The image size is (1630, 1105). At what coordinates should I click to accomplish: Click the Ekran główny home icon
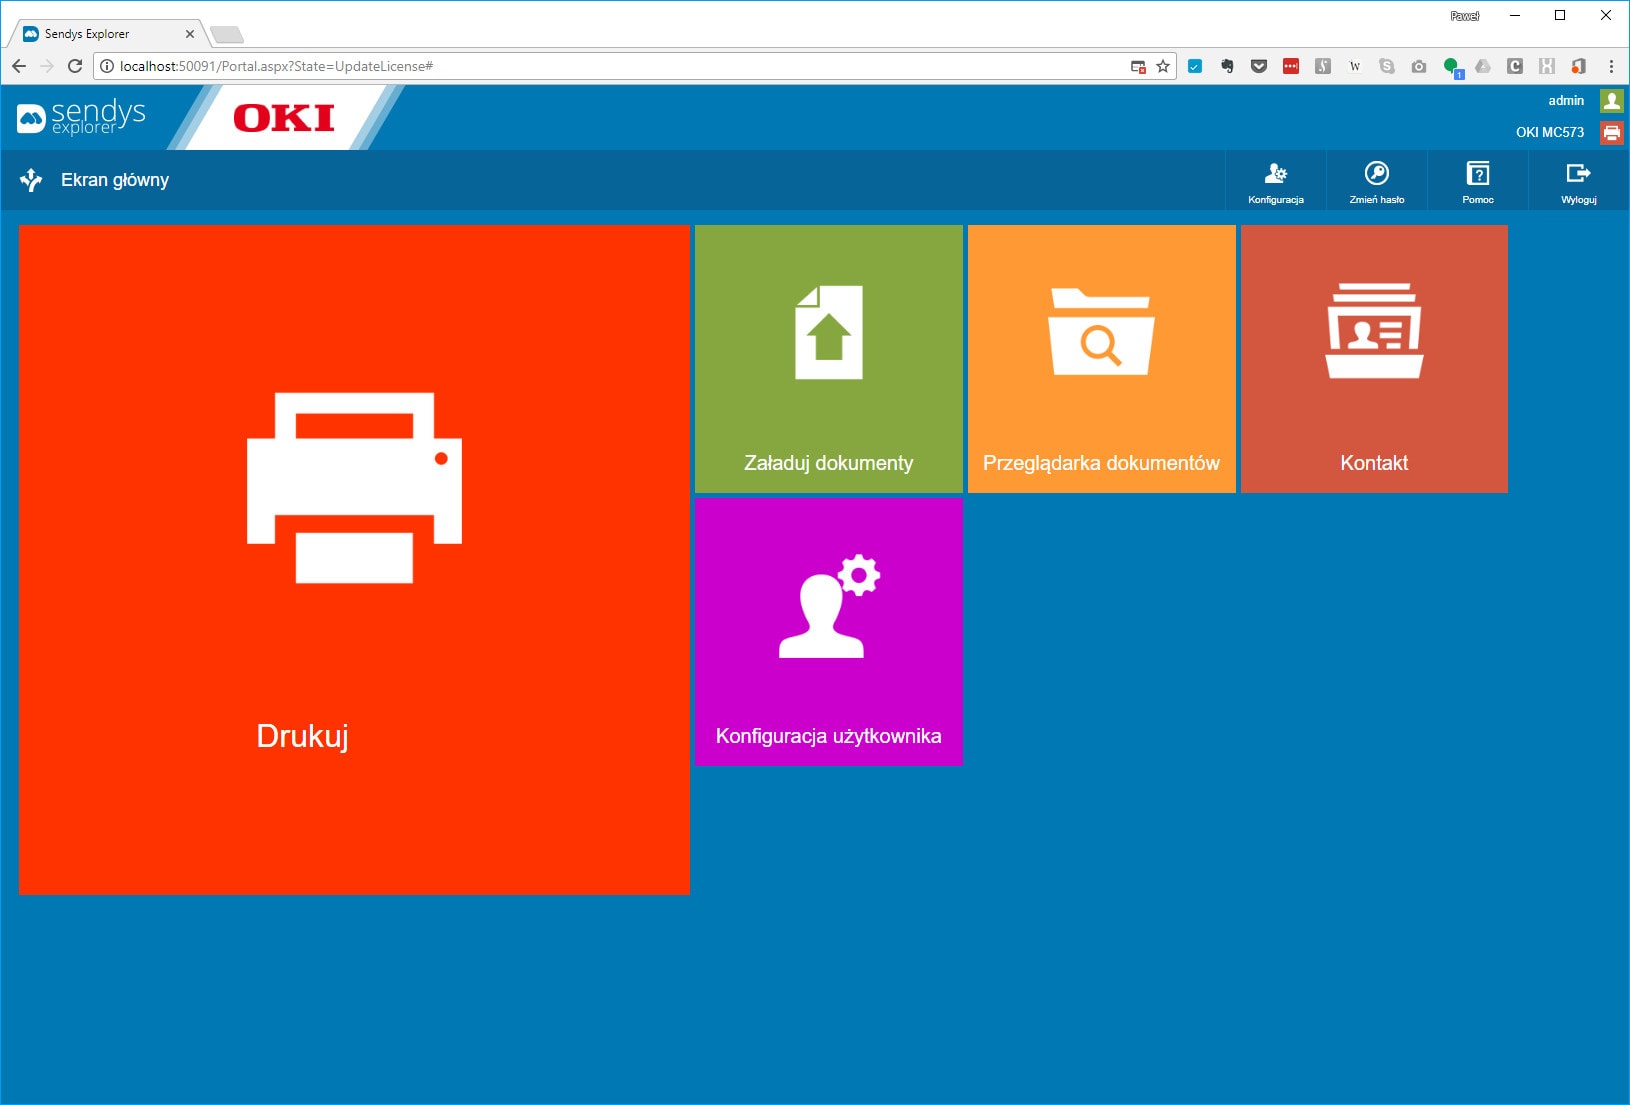click(x=31, y=180)
